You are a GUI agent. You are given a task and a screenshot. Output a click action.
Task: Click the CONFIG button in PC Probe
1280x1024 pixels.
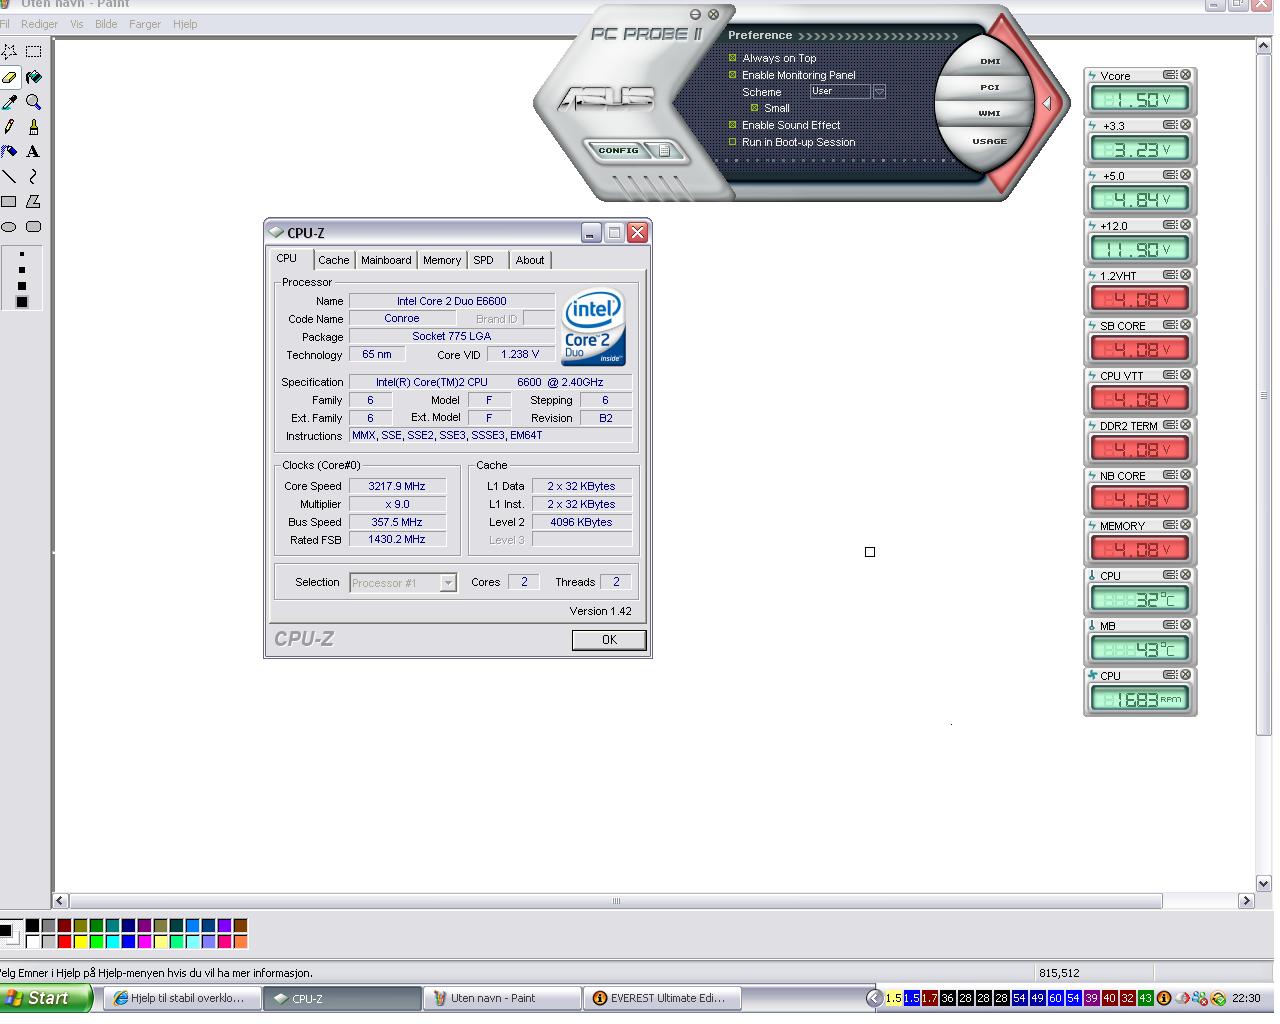pos(618,151)
